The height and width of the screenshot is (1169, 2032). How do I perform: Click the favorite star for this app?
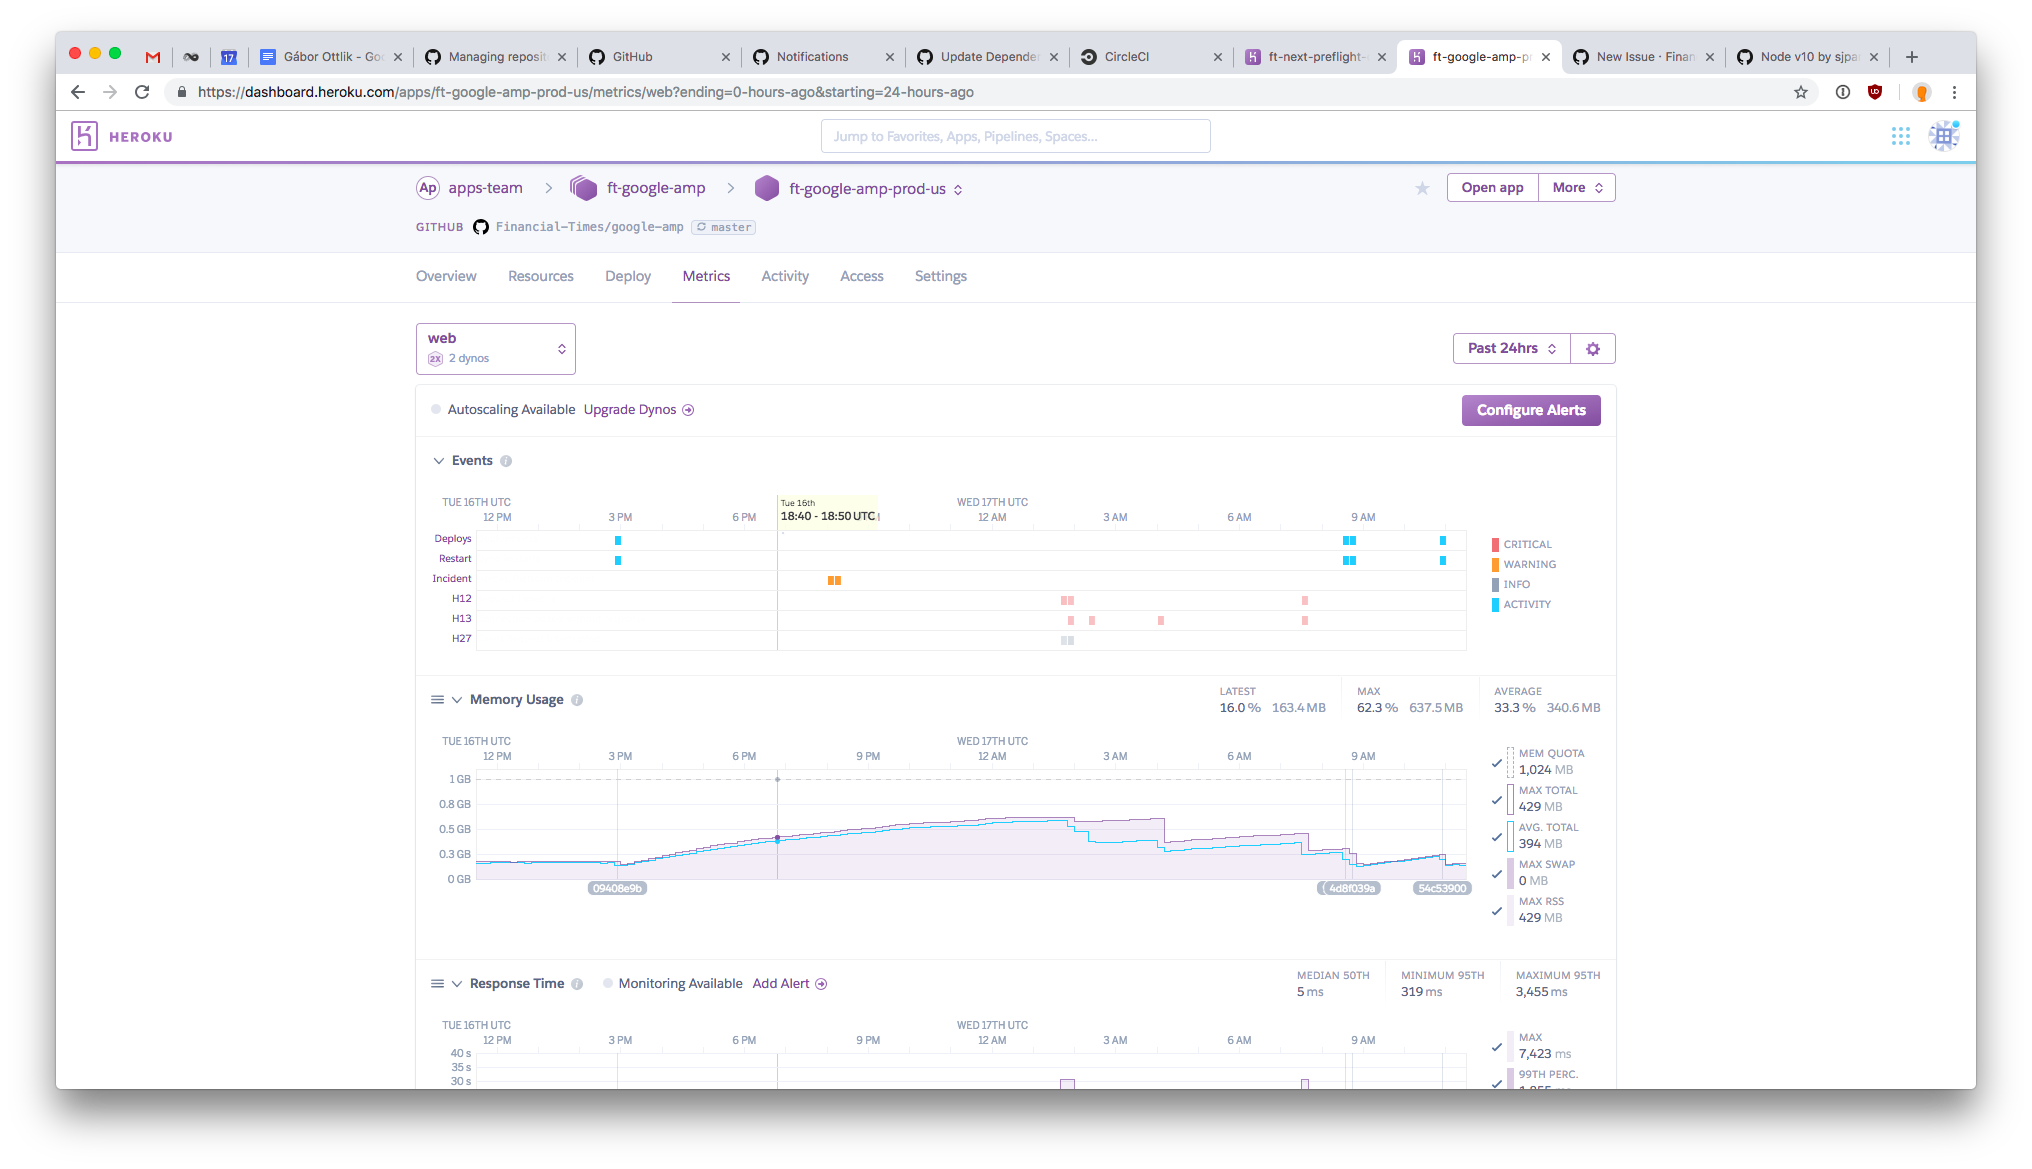[x=1422, y=188]
